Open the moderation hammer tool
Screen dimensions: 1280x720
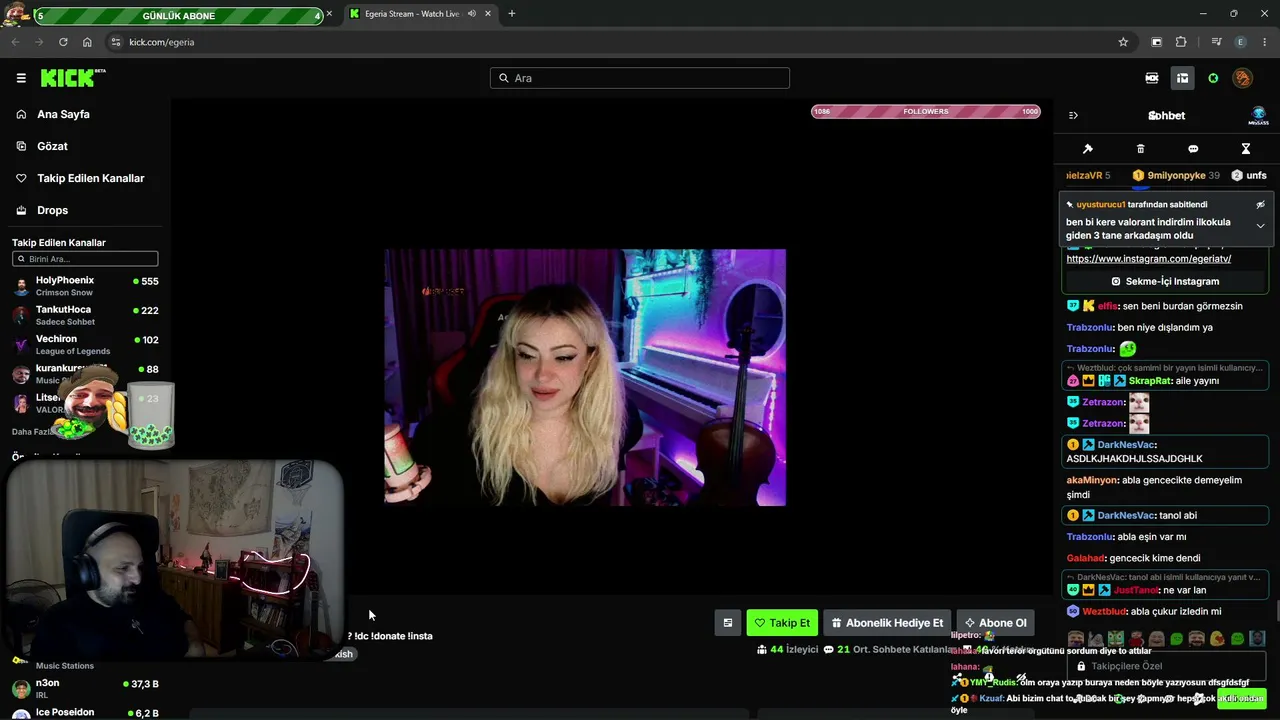click(x=1088, y=149)
